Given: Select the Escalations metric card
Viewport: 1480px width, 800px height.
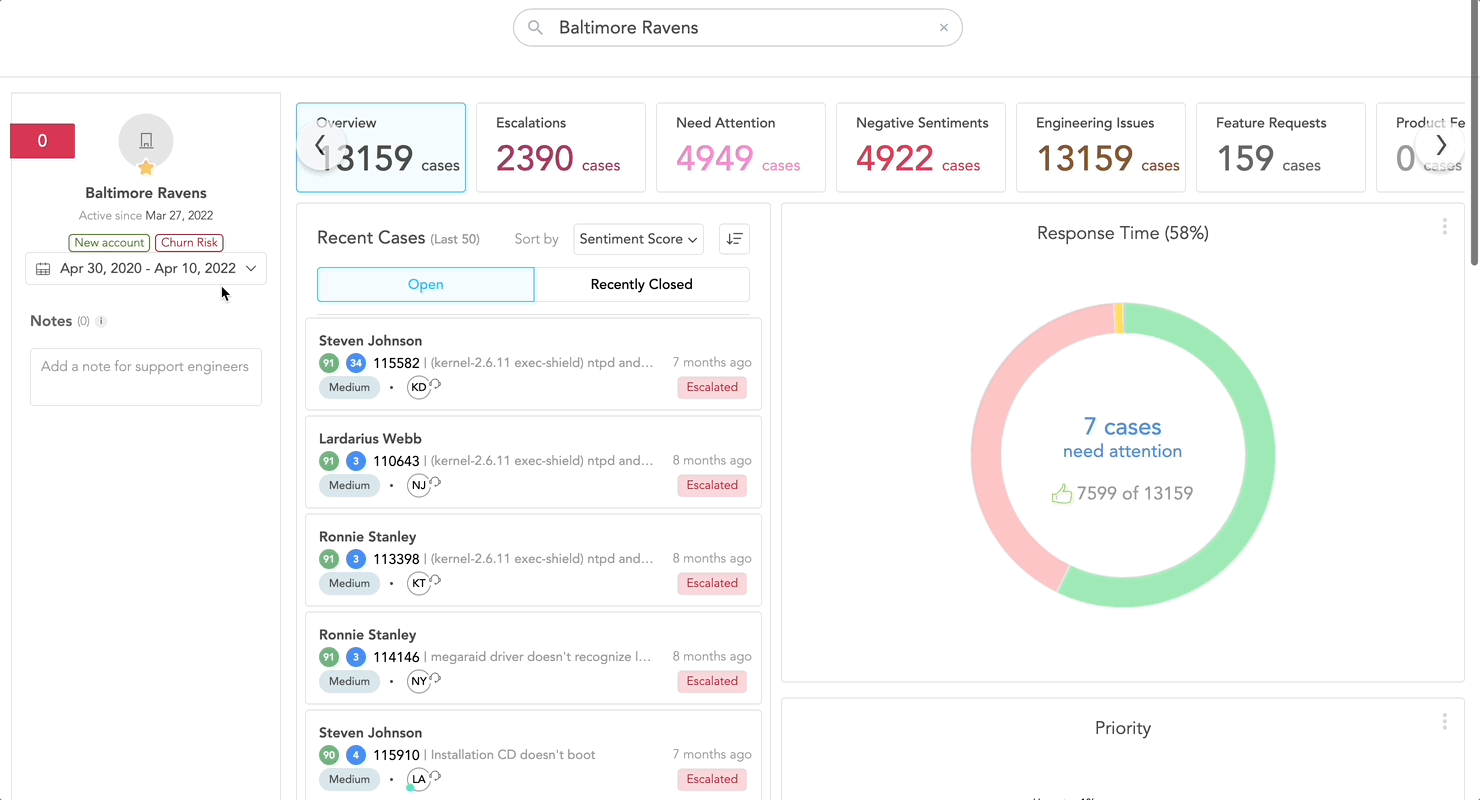Looking at the screenshot, I should [560, 147].
